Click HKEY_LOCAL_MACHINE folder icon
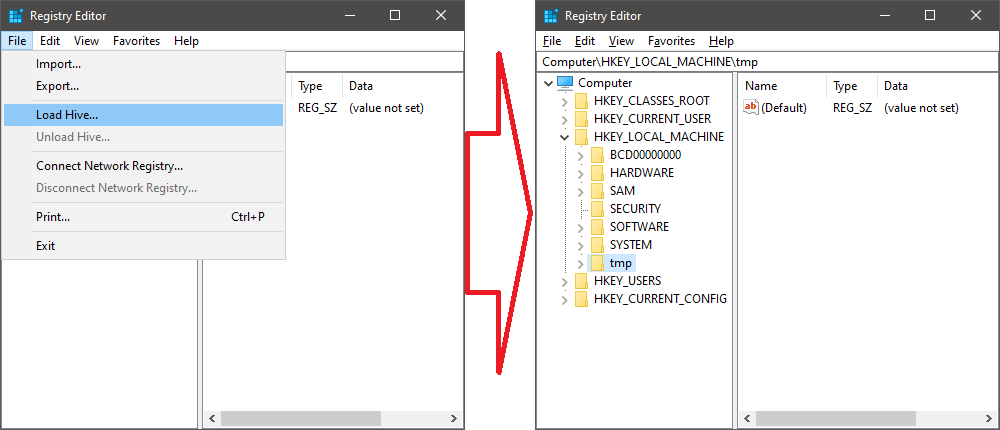Image resolution: width=1000 pixels, height=430 pixels. point(581,137)
